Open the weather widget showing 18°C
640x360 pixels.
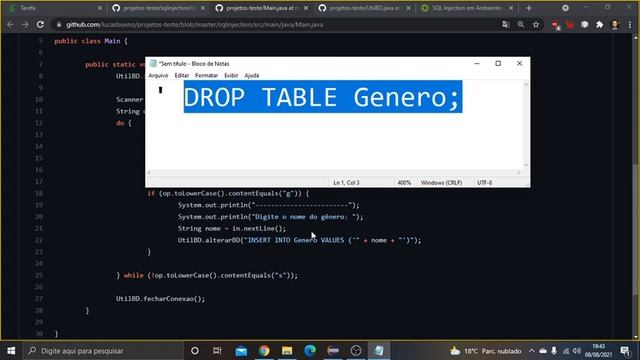[485, 351]
